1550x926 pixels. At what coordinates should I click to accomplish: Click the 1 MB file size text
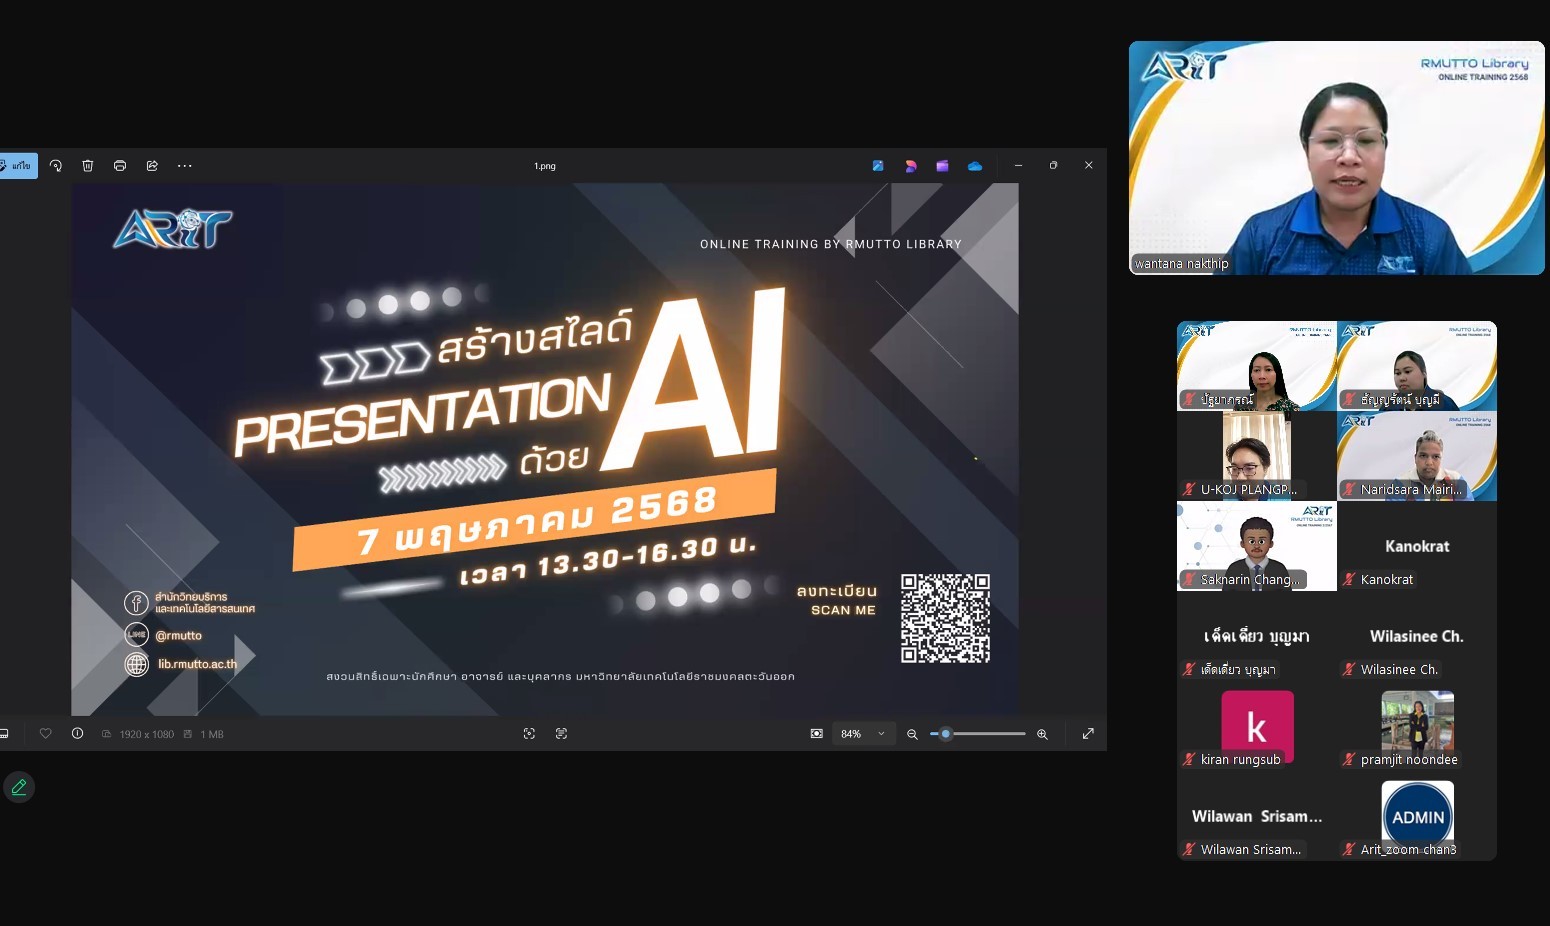(x=212, y=734)
